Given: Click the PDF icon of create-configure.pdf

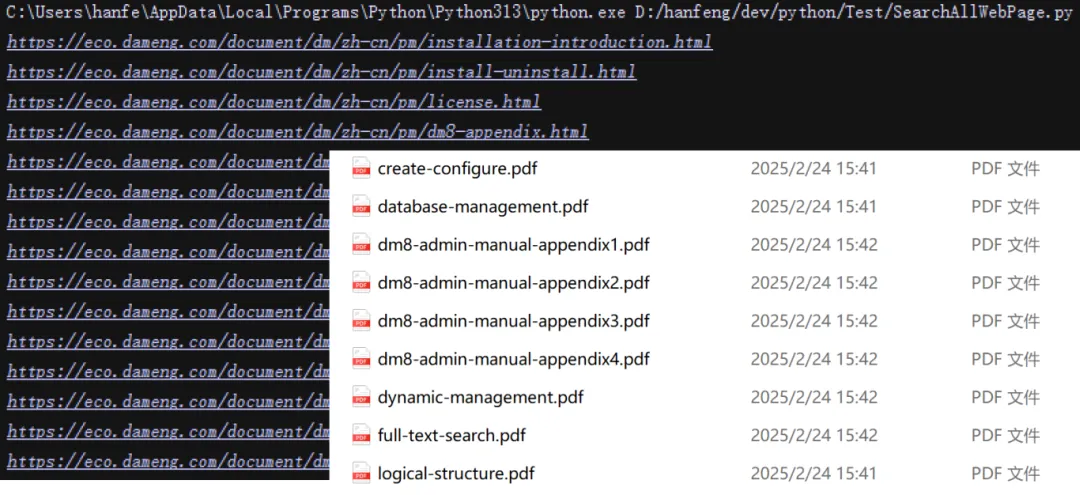Looking at the screenshot, I should pyautogui.click(x=362, y=168).
